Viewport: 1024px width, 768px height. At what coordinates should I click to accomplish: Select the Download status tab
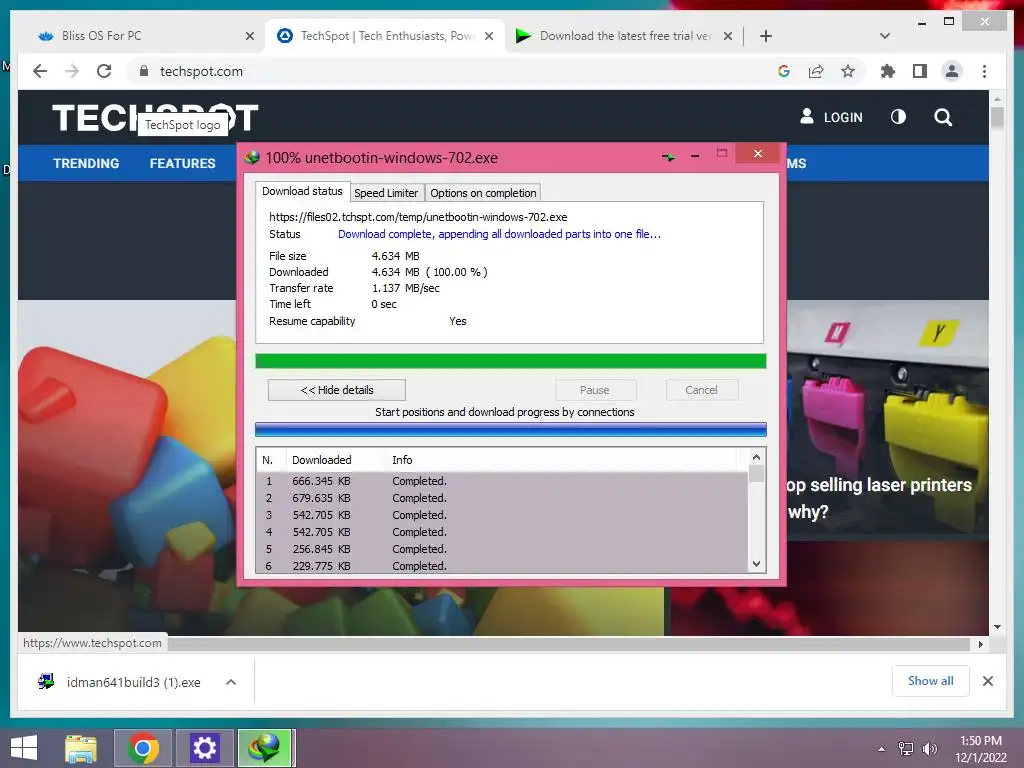pos(302,191)
